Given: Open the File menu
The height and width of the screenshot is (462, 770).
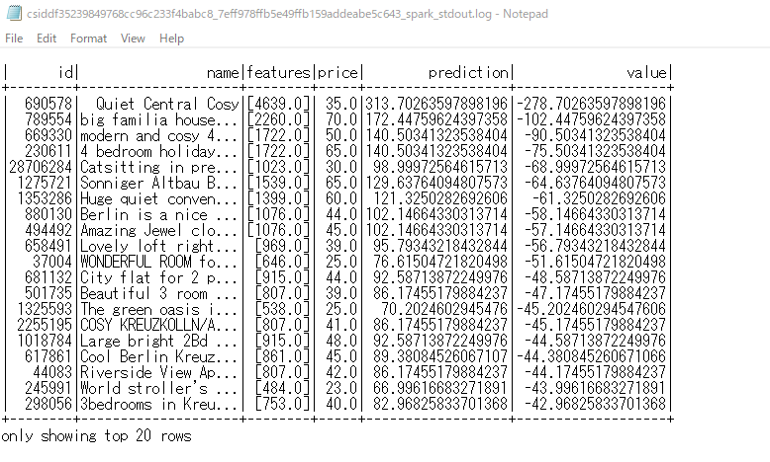Looking at the screenshot, I should pyautogui.click(x=15, y=38).
